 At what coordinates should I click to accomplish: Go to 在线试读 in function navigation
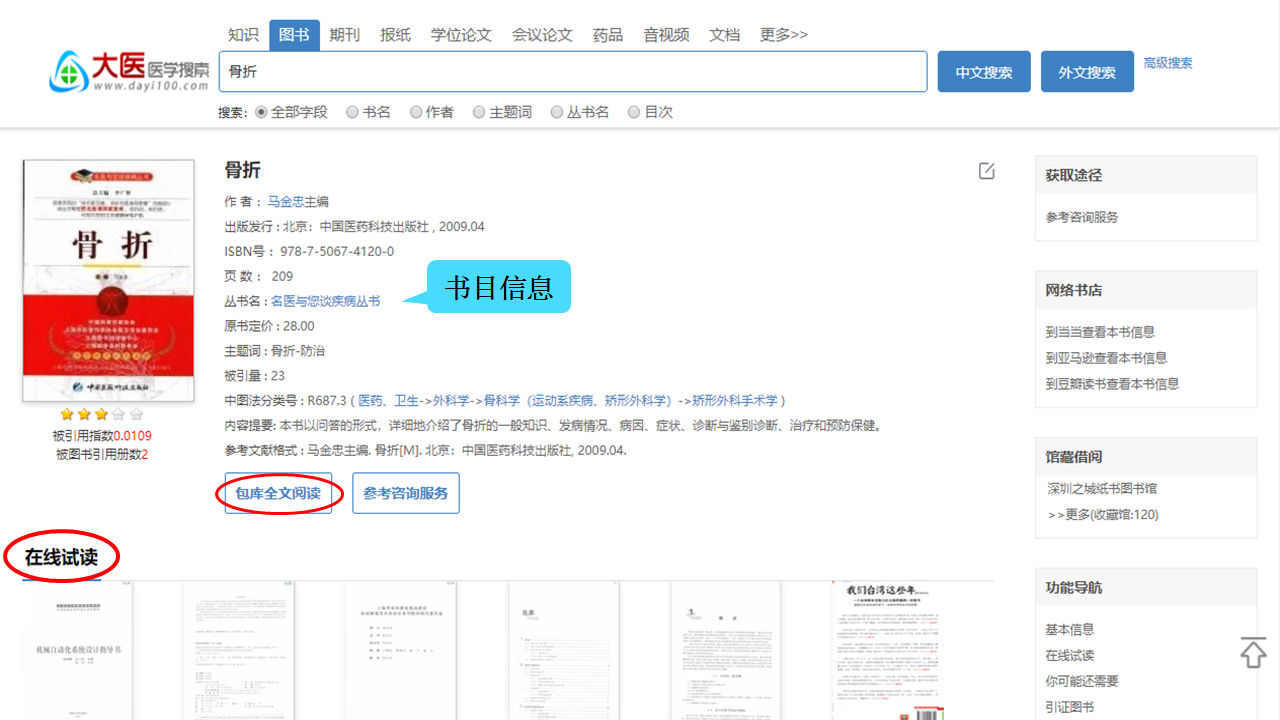click(1070, 655)
